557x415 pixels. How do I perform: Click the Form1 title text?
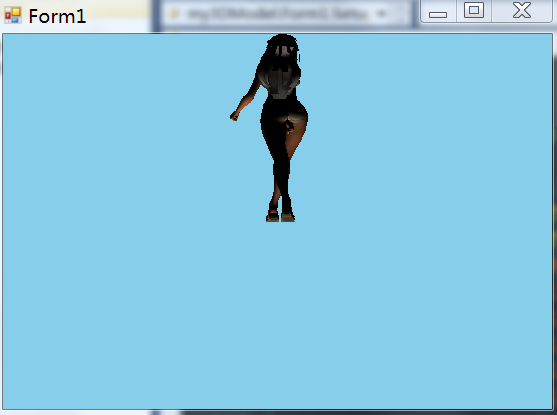(x=57, y=16)
